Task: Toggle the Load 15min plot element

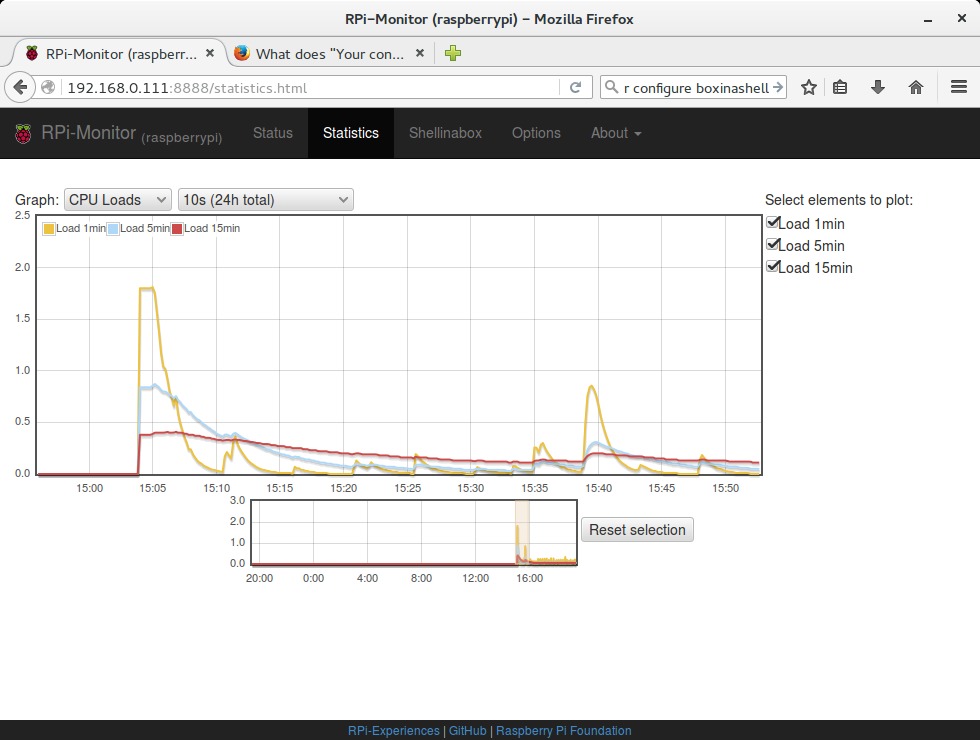Action: (772, 266)
